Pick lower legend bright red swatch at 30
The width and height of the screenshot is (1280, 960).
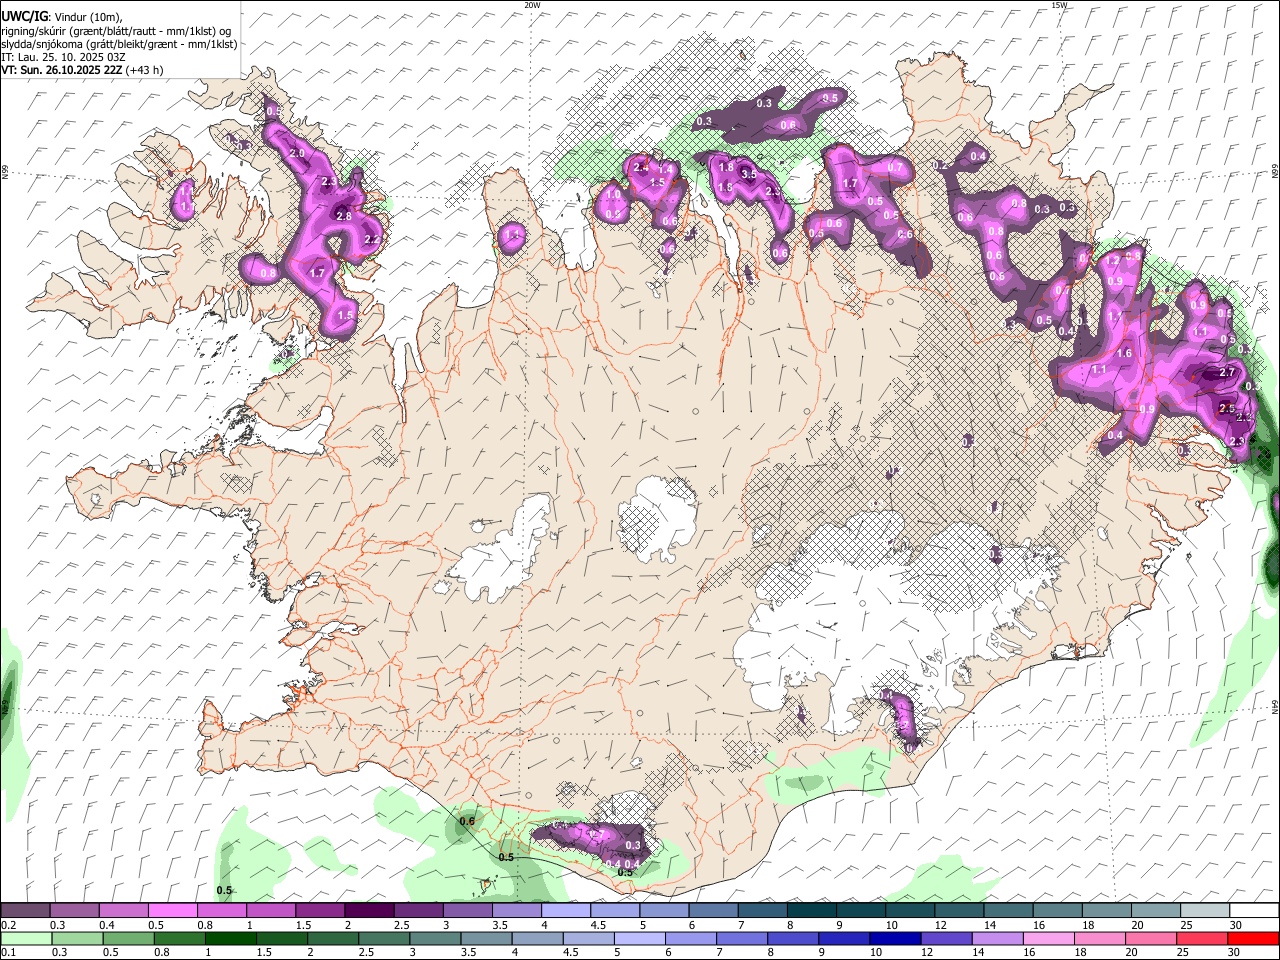coord(1254,938)
